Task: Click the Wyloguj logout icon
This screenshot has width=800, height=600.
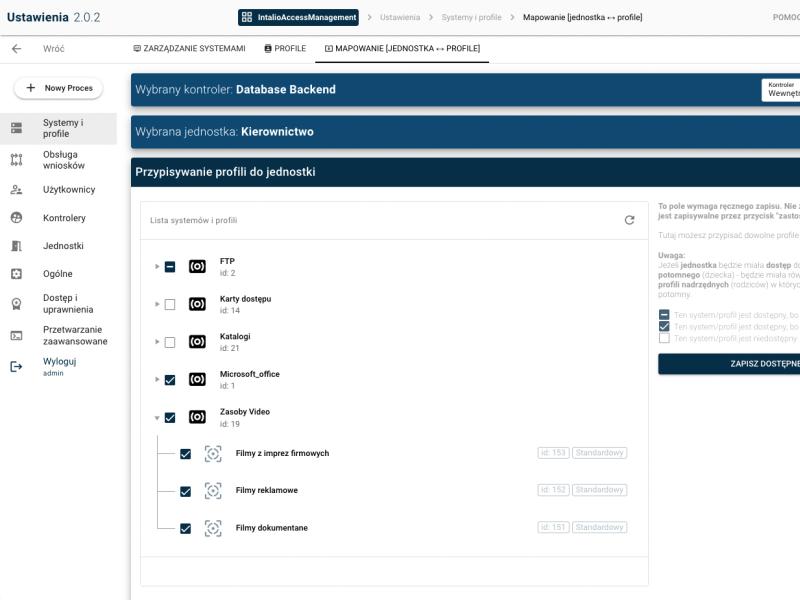Action: 16,367
